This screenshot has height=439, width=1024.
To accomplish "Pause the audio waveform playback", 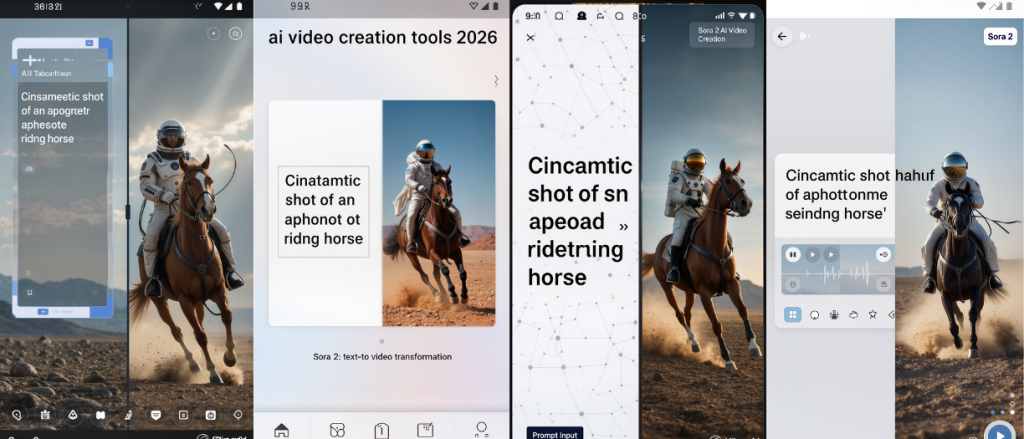I will [x=793, y=255].
